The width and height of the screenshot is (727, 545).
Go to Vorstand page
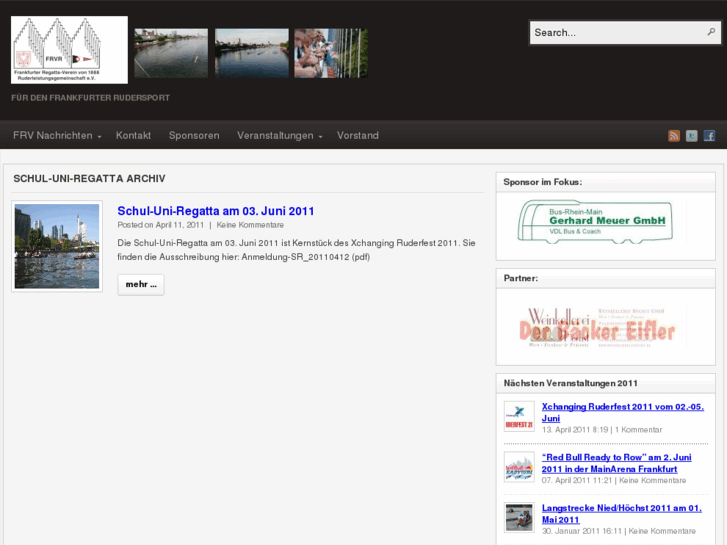click(358, 135)
